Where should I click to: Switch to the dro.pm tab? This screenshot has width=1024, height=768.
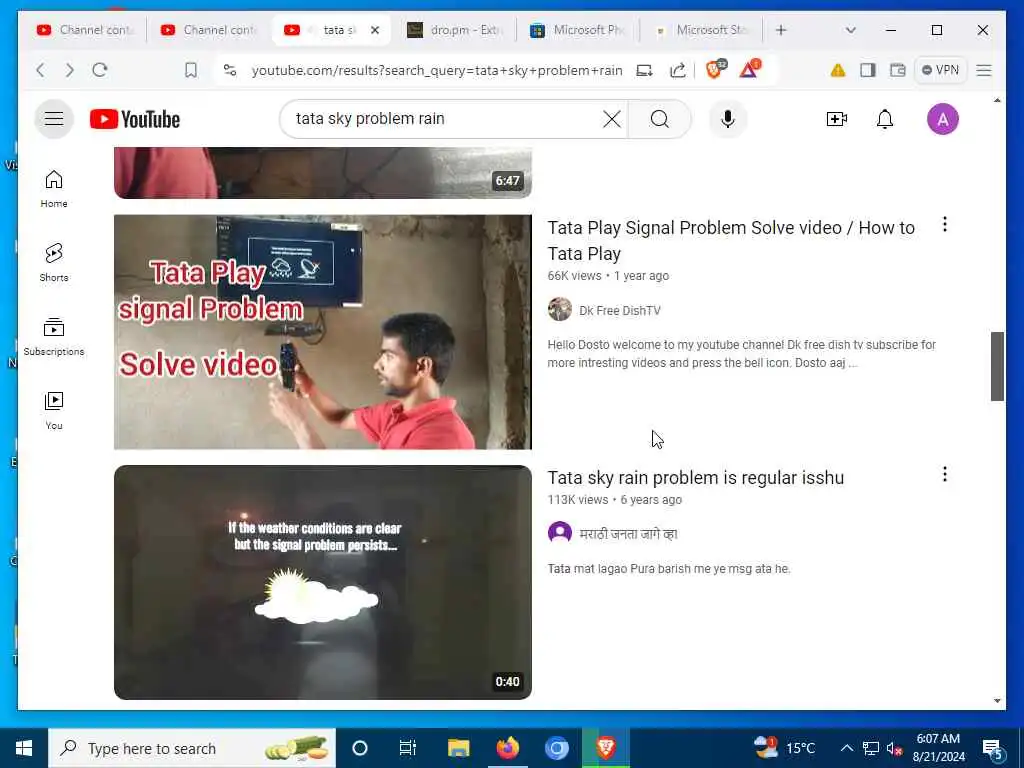(455, 30)
